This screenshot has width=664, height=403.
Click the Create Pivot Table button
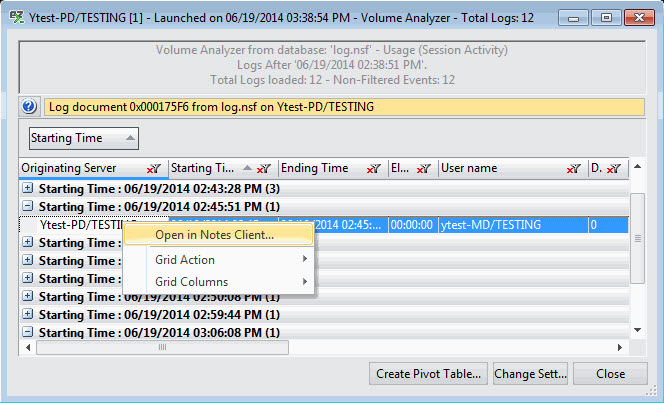point(430,374)
